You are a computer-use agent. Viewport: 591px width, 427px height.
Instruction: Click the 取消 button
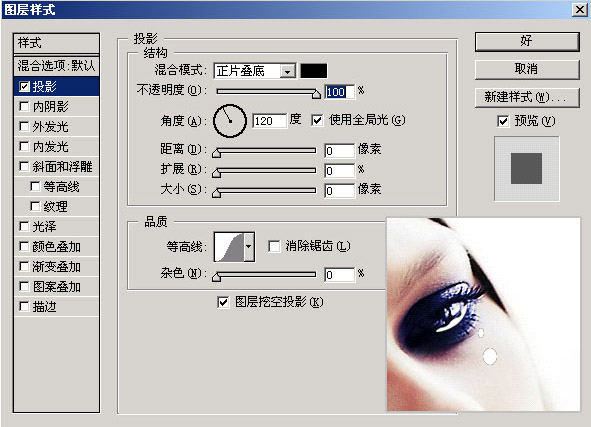(x=527, y=69)
